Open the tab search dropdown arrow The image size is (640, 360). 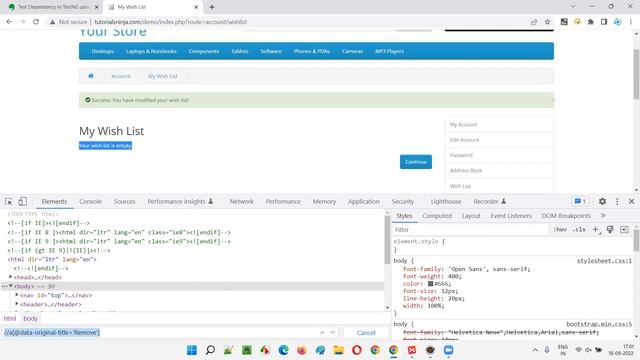point(573,7)
